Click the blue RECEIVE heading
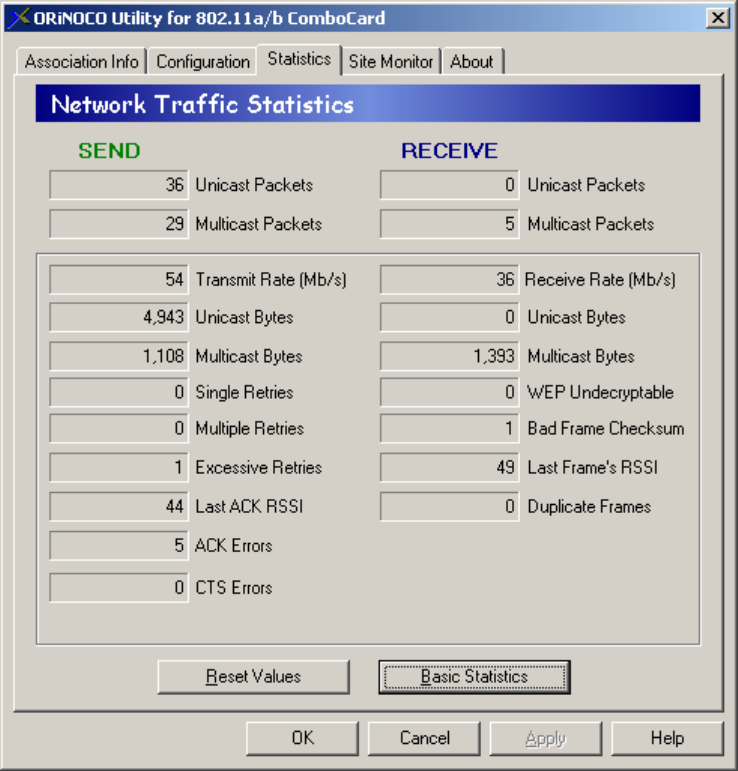 pyautogui.click(x=449, y=150)
